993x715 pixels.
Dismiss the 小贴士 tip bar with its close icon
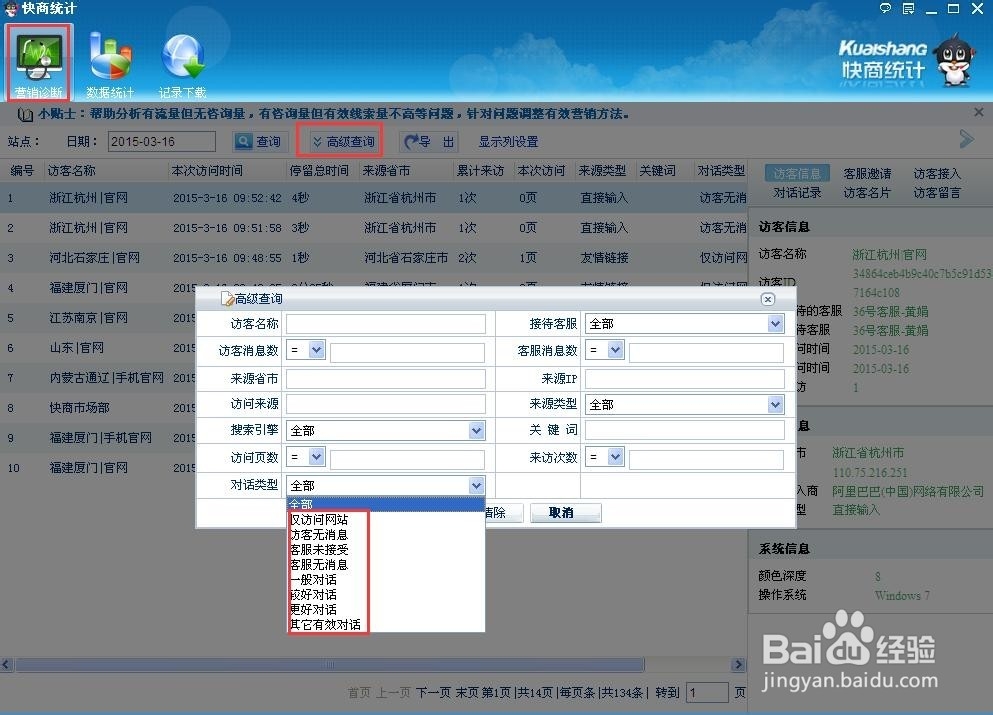coord(978,112)
